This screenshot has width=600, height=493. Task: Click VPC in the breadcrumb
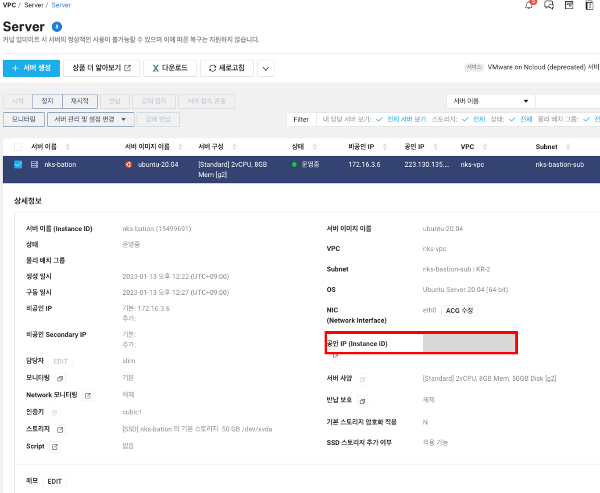pyautogui.click(x=9, y=5)
